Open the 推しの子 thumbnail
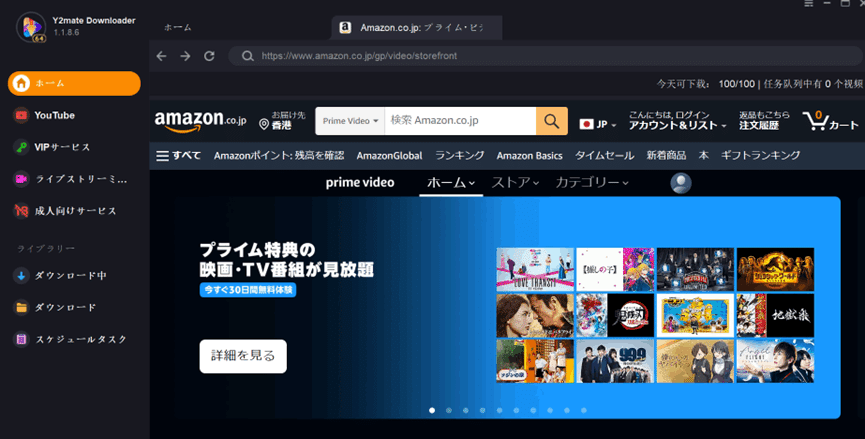Screen dimensions: 865x439 tap(615, 269)
